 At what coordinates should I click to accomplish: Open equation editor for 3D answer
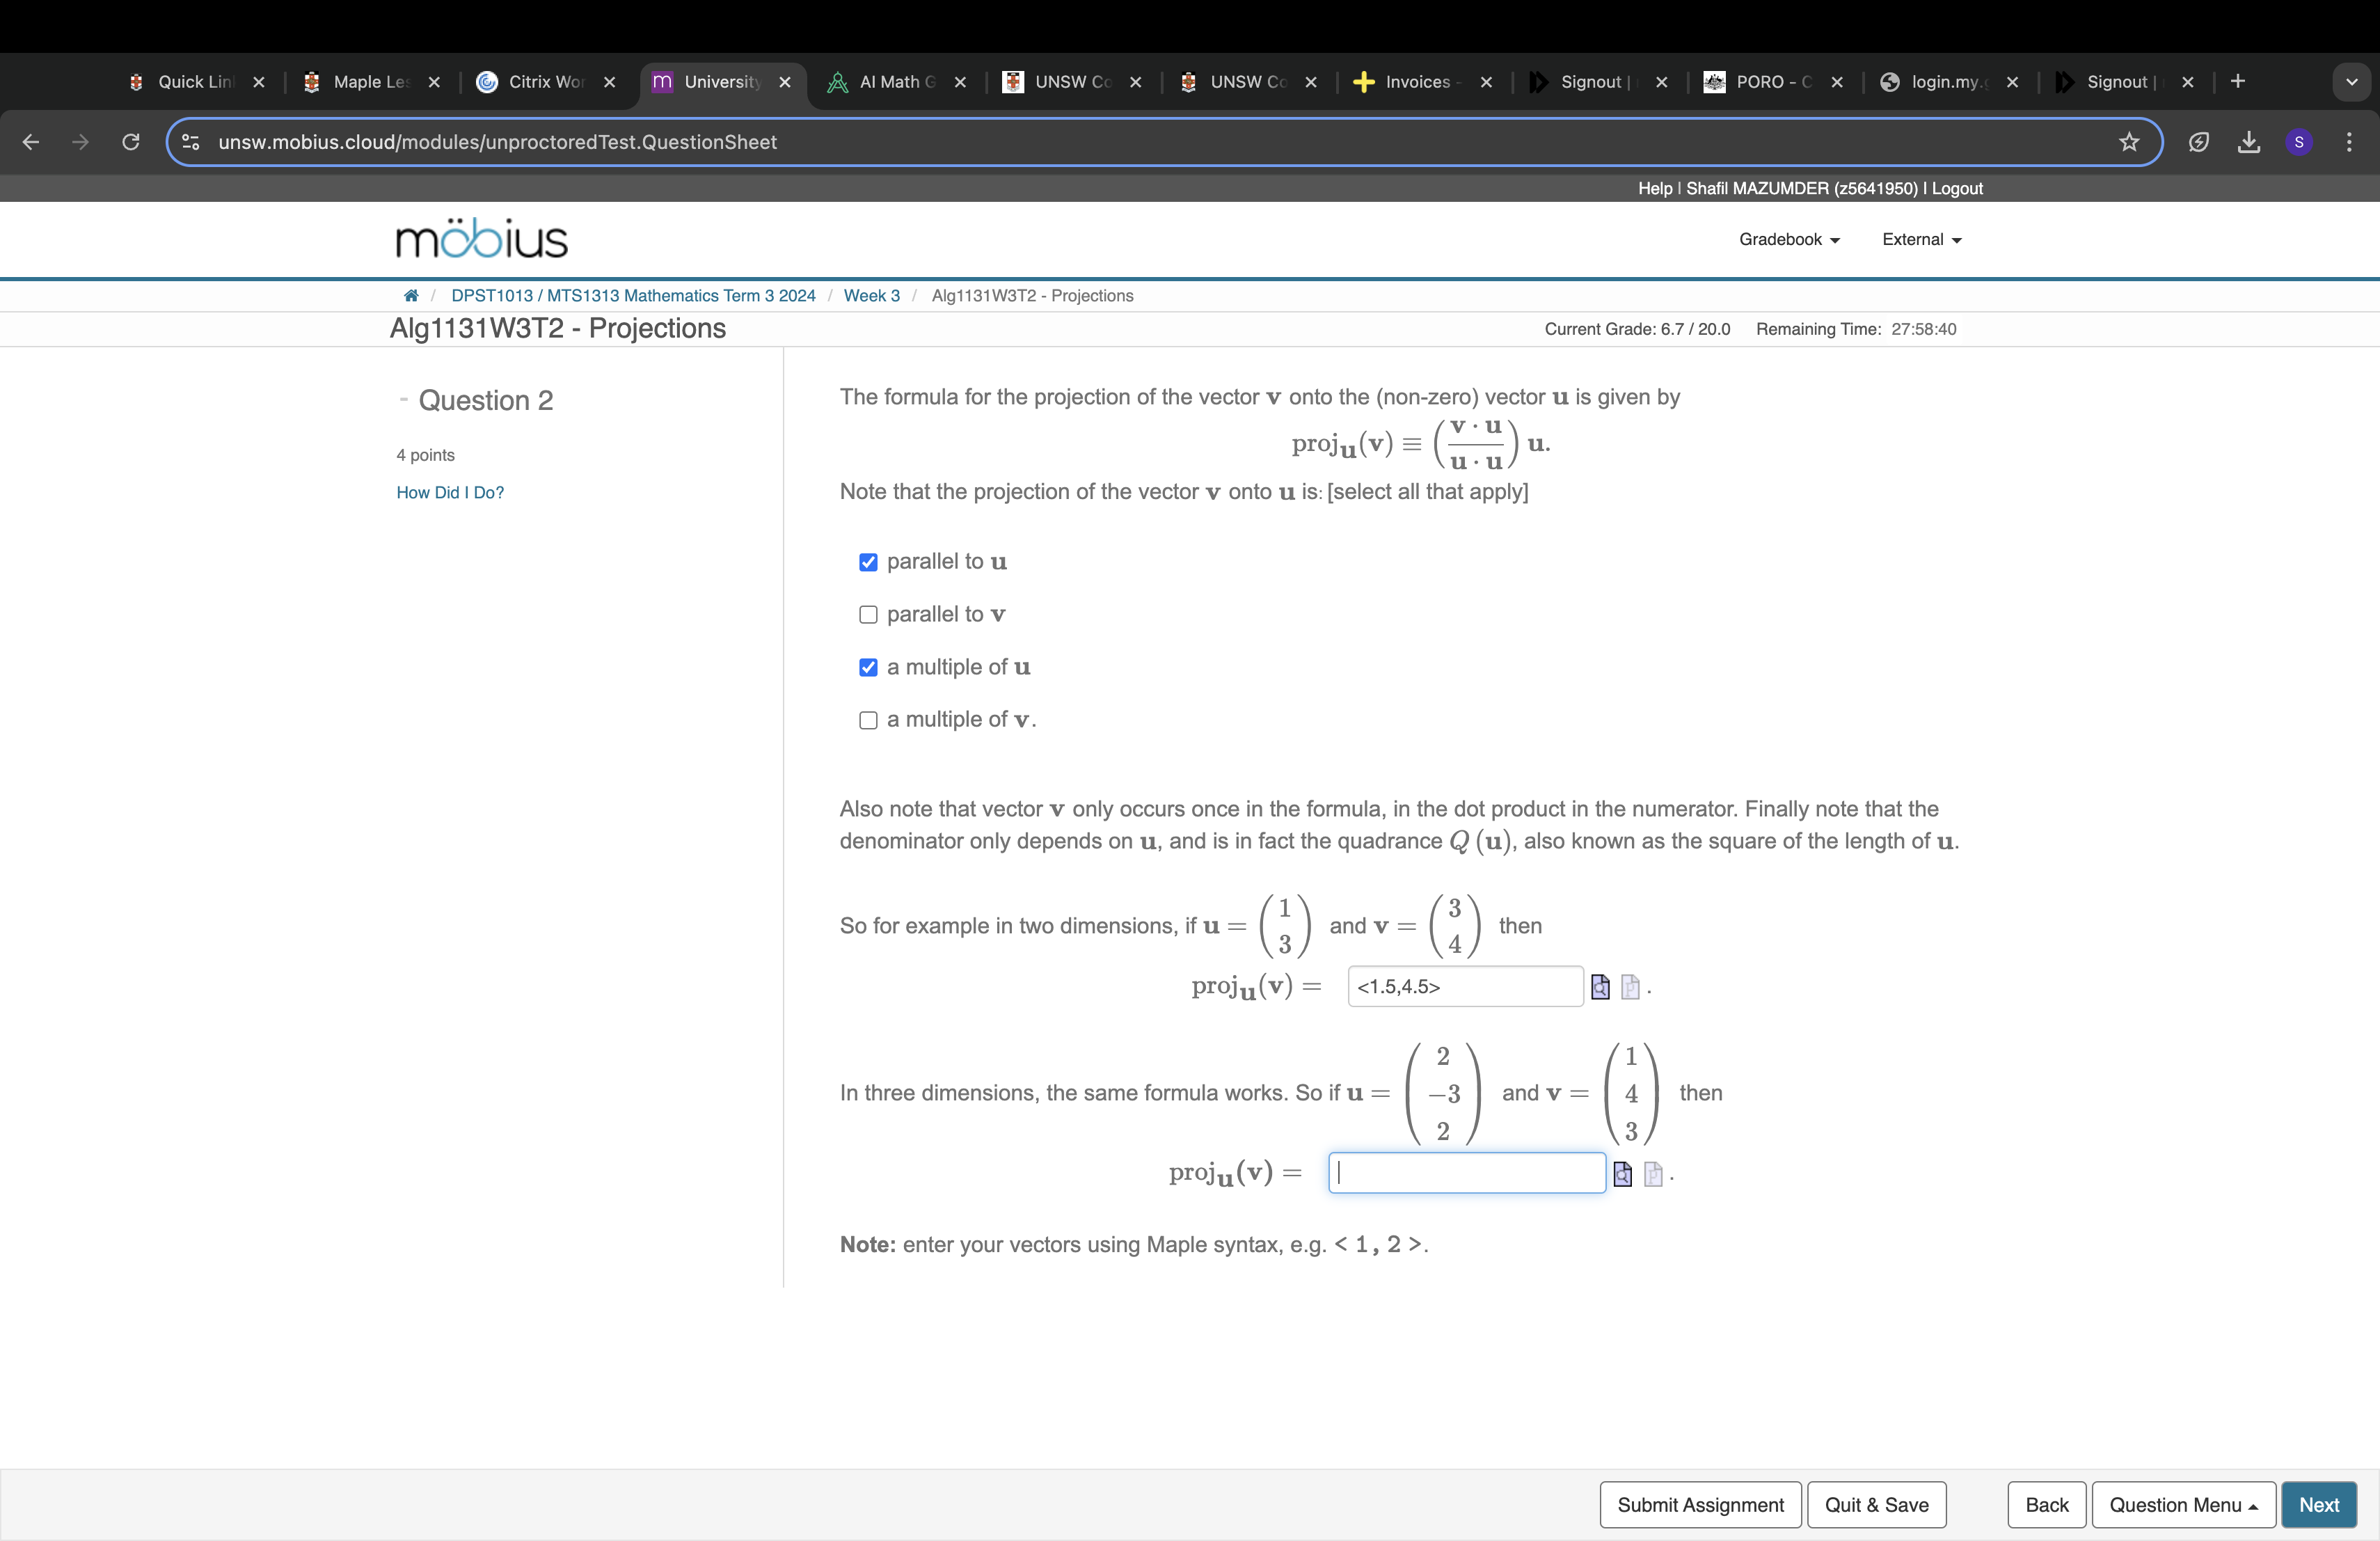pos(1653,1174)
